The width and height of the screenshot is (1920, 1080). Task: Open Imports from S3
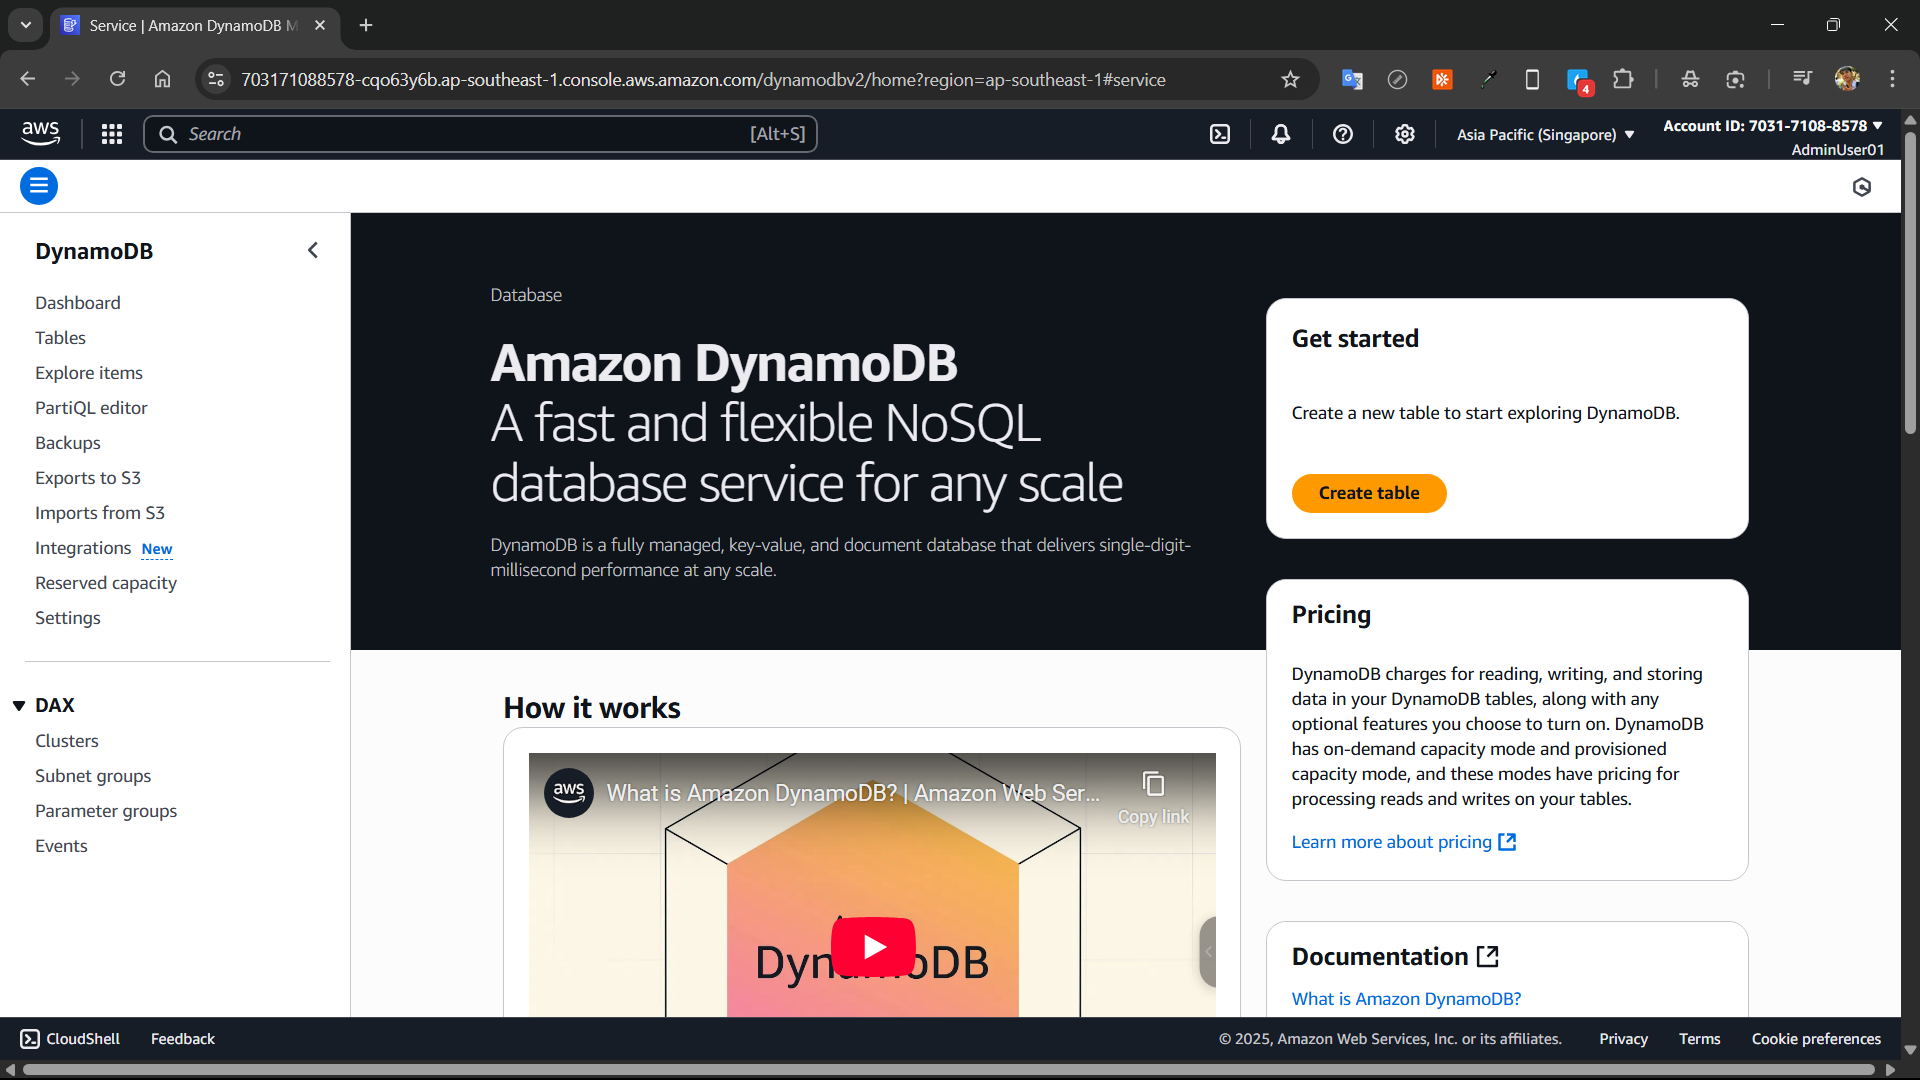point(100,513)
